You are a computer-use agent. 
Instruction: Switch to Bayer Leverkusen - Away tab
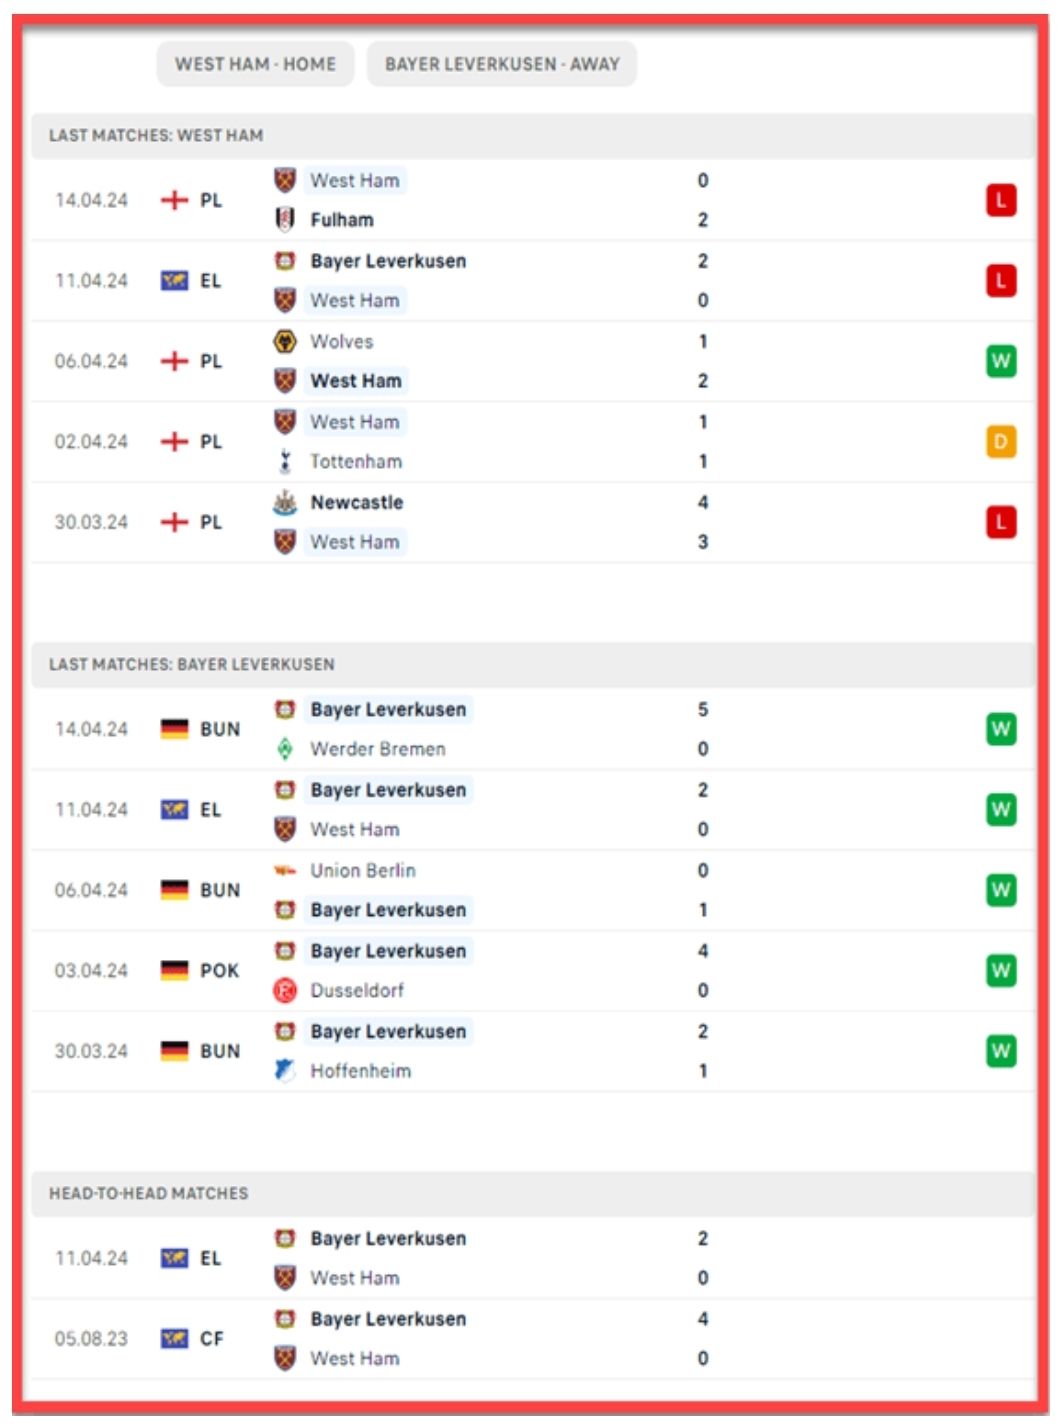coord(502,64)
